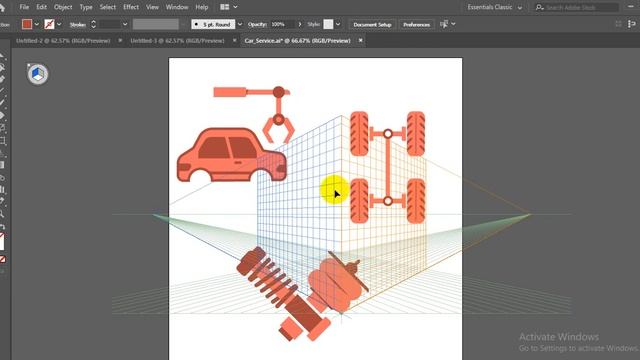Open the Window menu
The width and height of the screenshot is (640, 360).
(x=177, y=7)
